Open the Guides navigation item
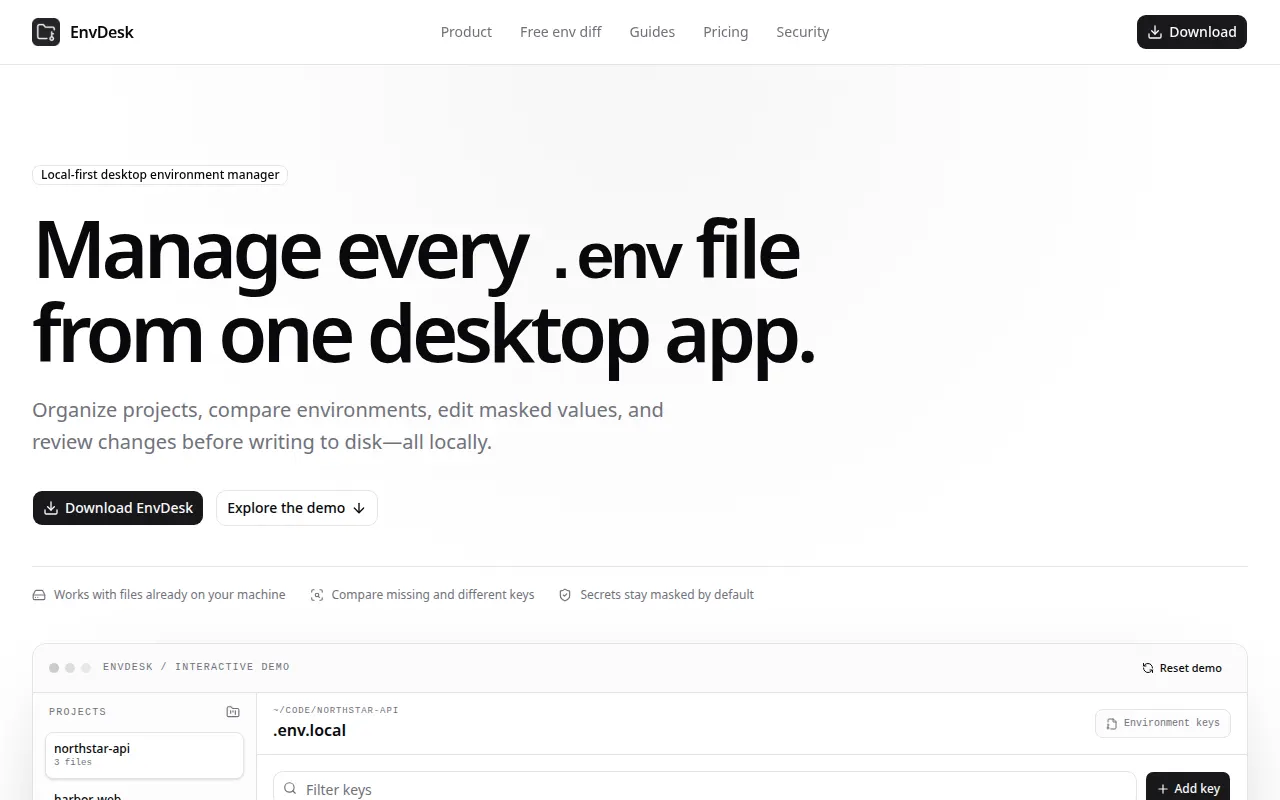1280x800 pixels. [652, 32]
